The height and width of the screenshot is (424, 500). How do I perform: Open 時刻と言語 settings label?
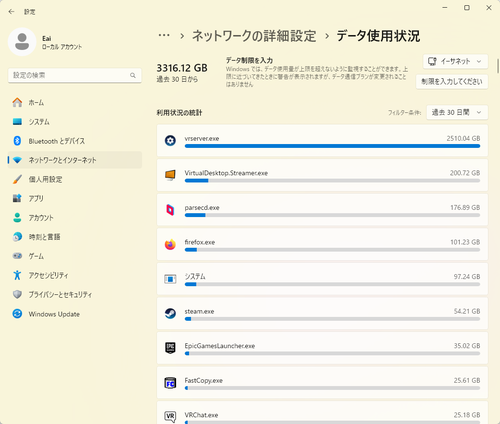[44, 237]
